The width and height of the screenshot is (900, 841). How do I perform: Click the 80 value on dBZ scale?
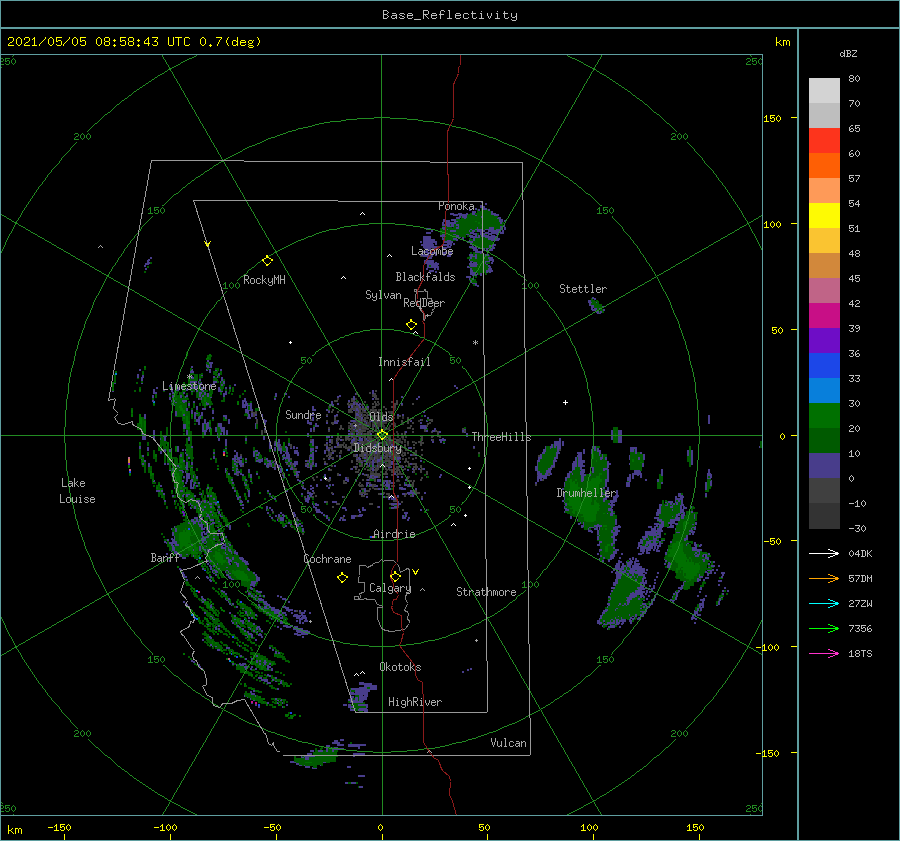tap(854, 79)
